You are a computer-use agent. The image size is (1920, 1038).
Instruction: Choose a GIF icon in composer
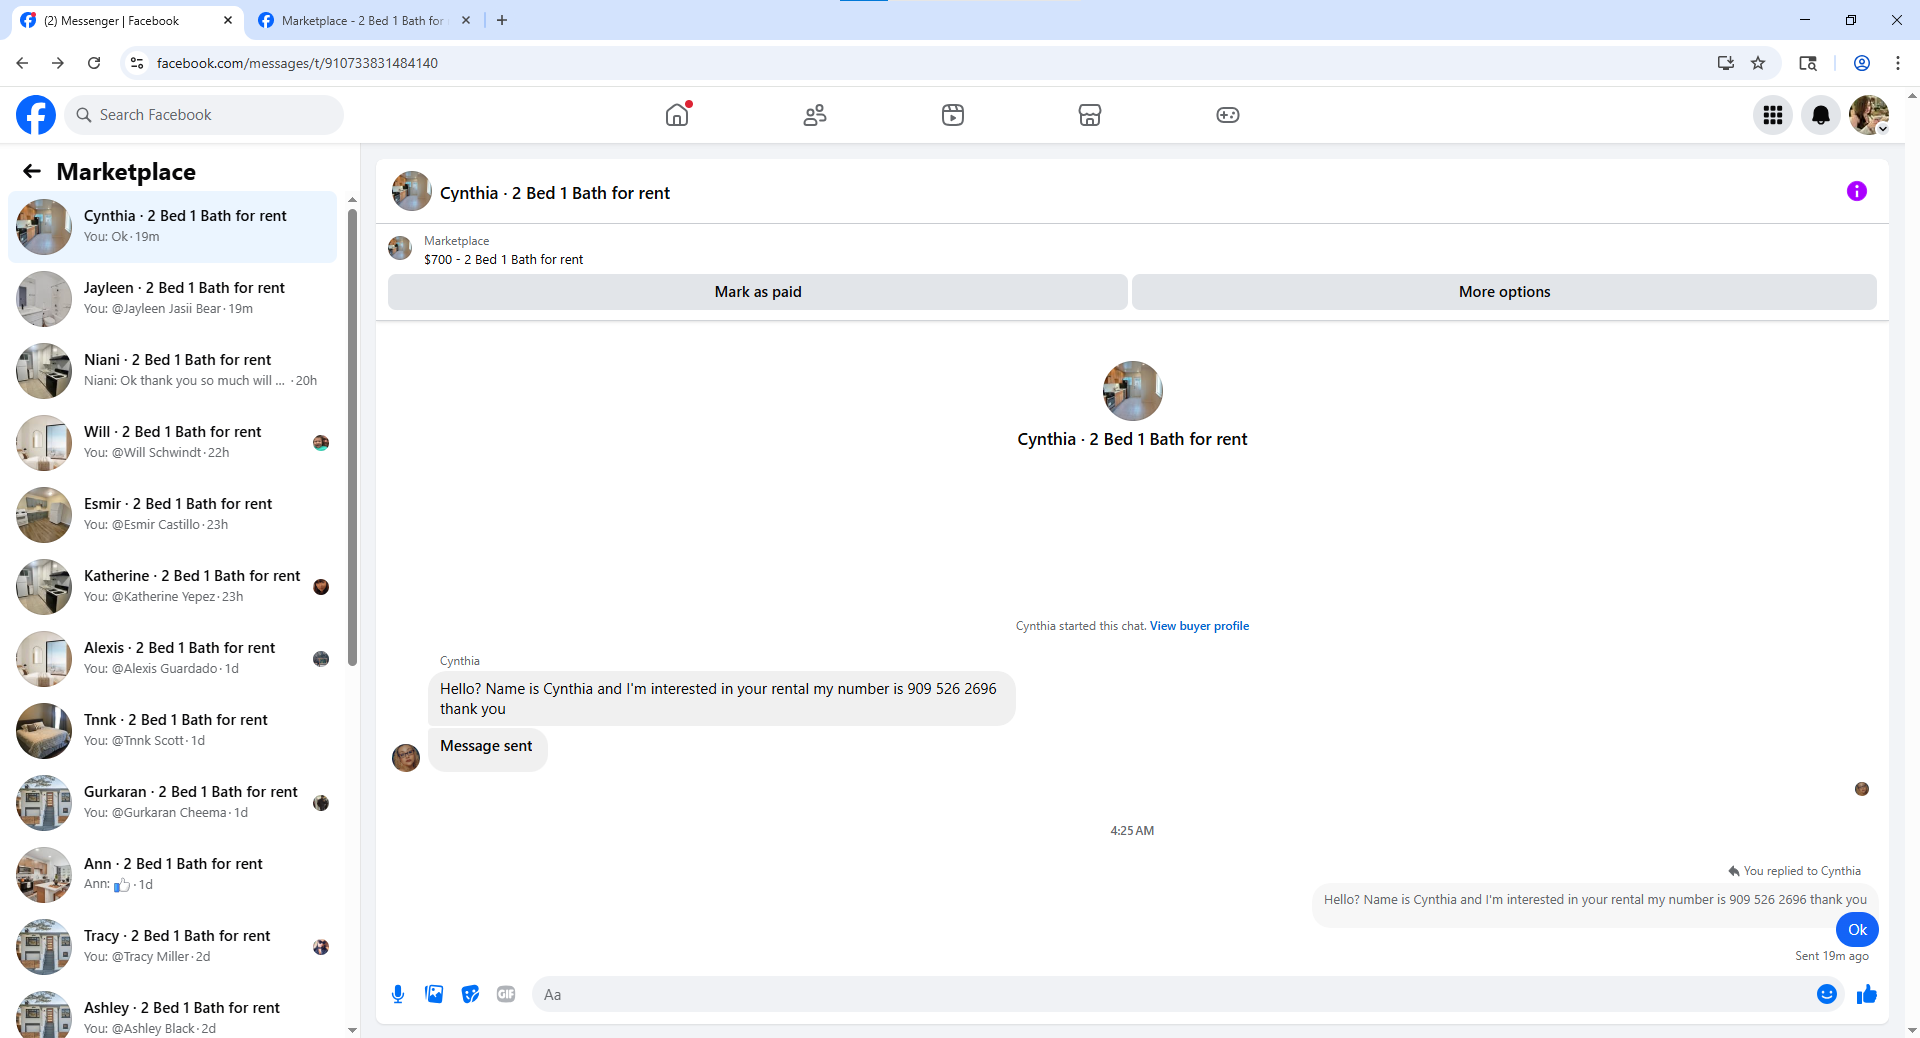[506, 994]
